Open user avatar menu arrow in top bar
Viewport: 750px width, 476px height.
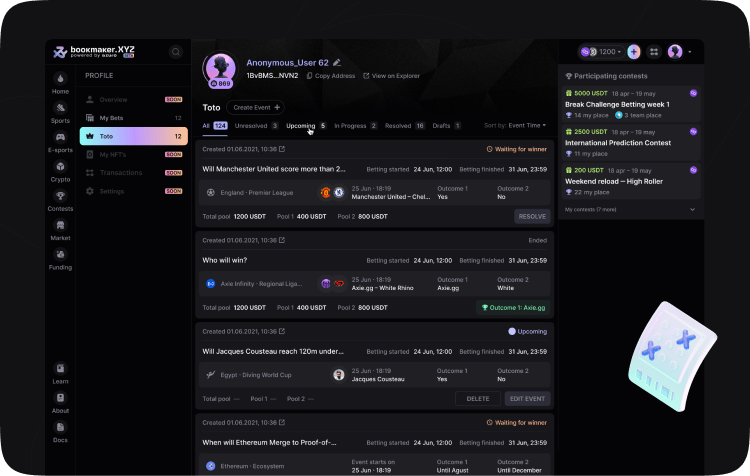pyautogui.click(x=690, y=52)
